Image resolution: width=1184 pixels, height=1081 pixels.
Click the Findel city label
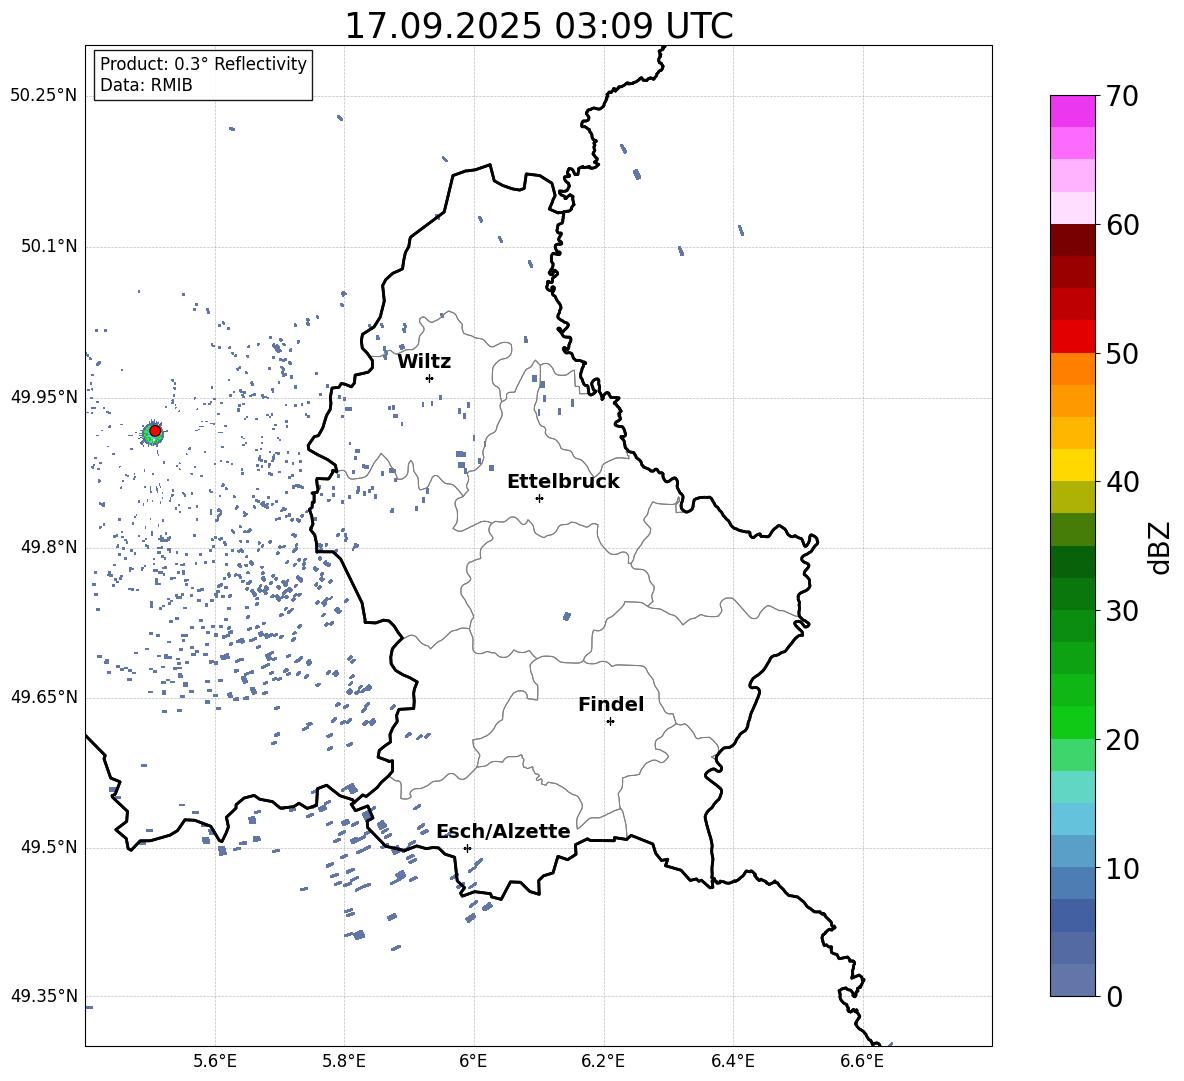[x=611, y=704]
